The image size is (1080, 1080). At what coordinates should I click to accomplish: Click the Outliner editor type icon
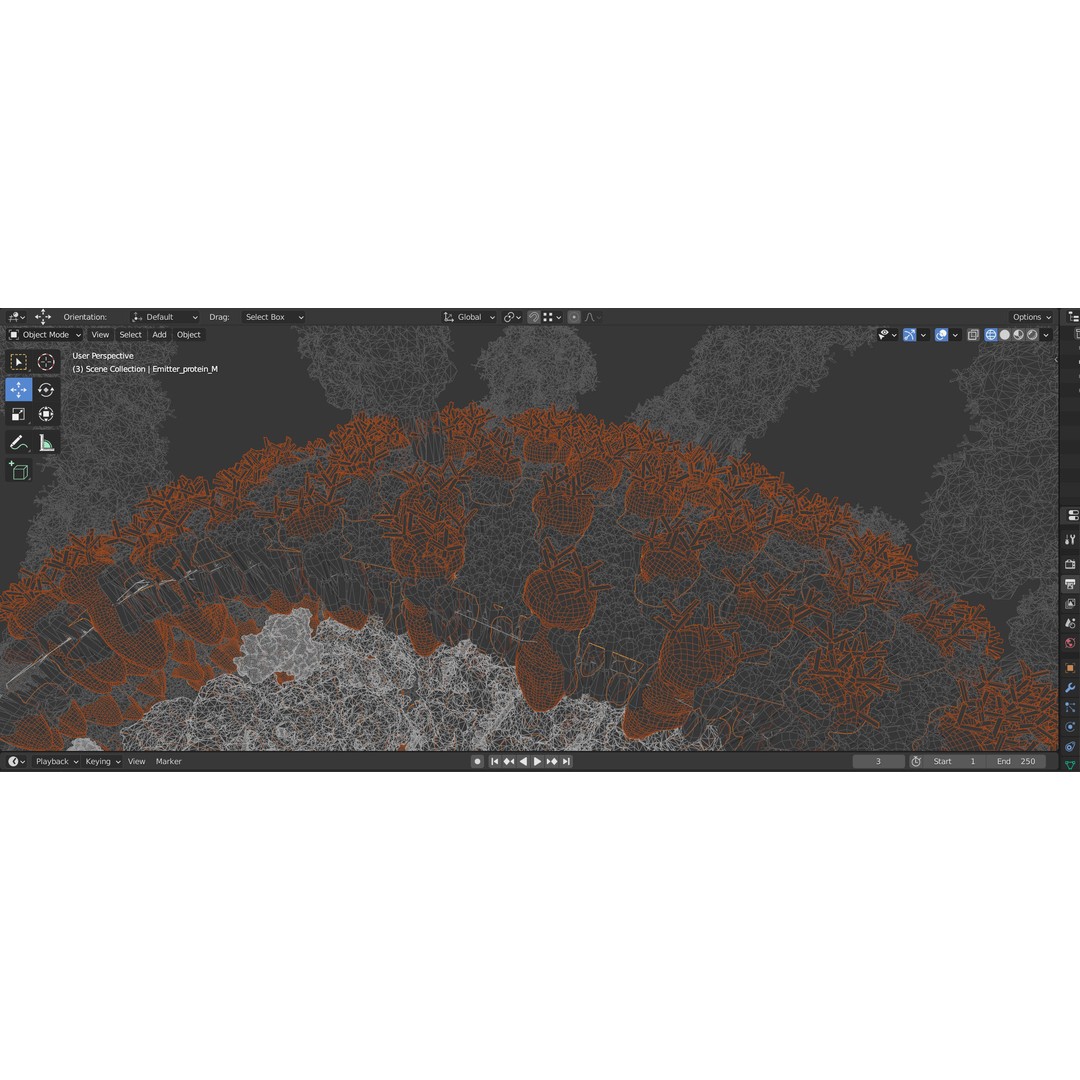[x=1074, y=317]
